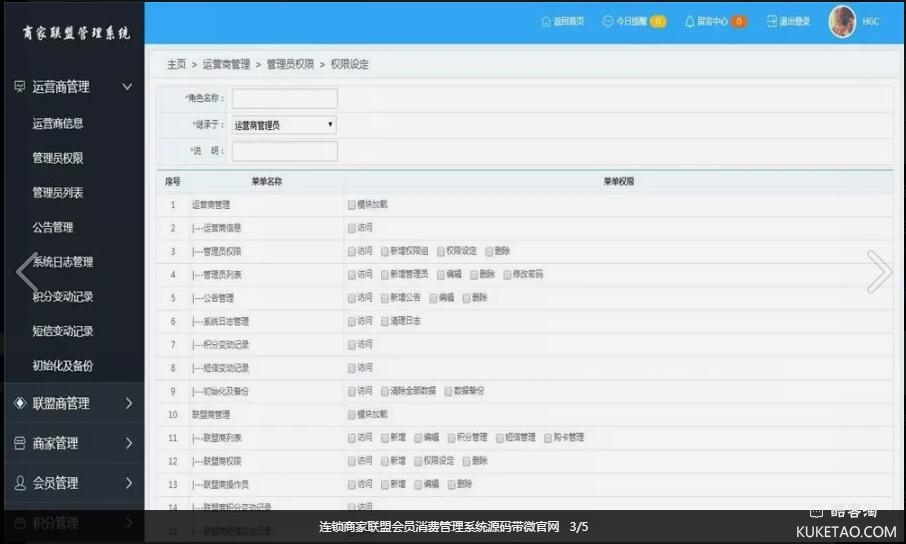906x544 pixels.
Task: Click the home icon beside 返回首页
Action: [x=546, y=22]
